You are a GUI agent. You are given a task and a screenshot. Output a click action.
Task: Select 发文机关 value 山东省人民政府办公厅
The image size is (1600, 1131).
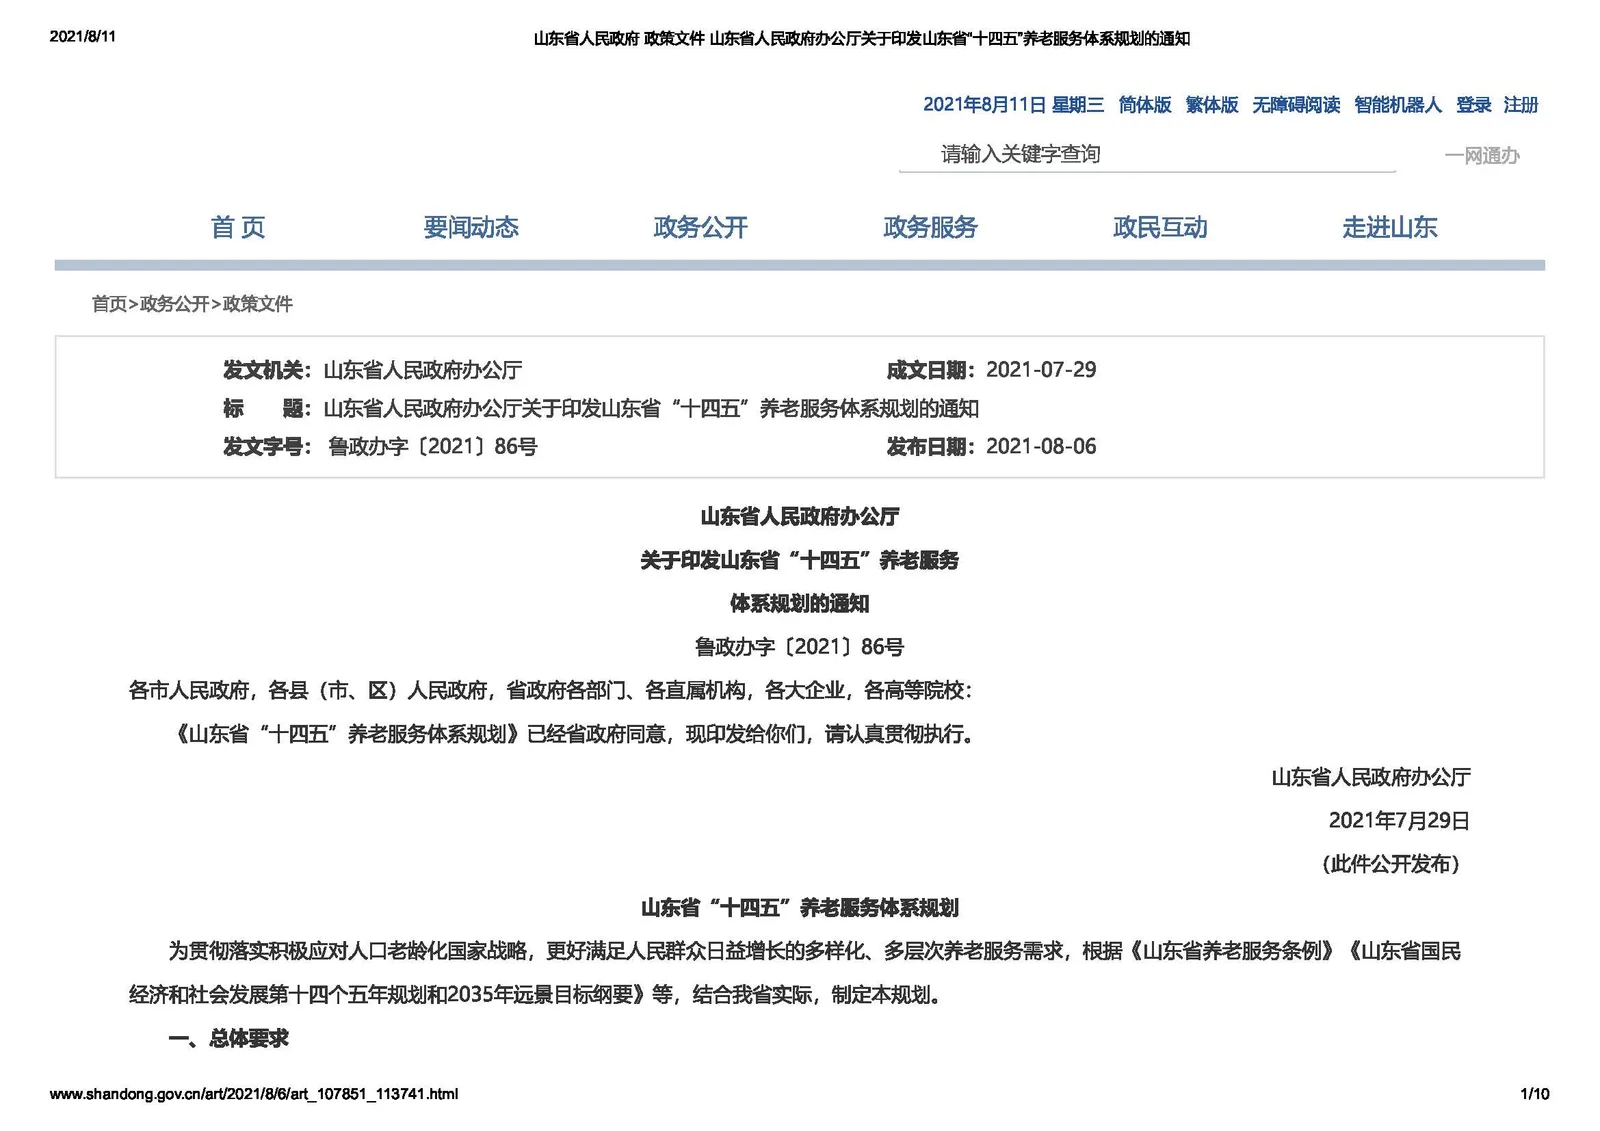(x=423, y=370)
